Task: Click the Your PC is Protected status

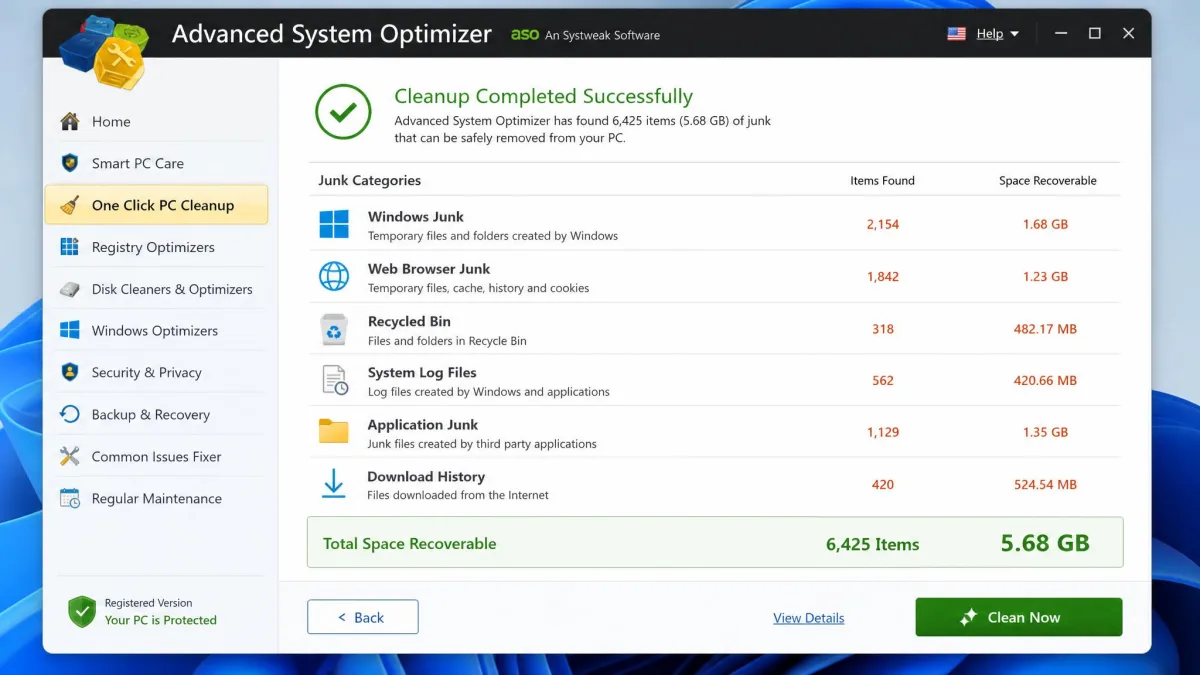Action: pyautogui.click(x=161, y=620)
